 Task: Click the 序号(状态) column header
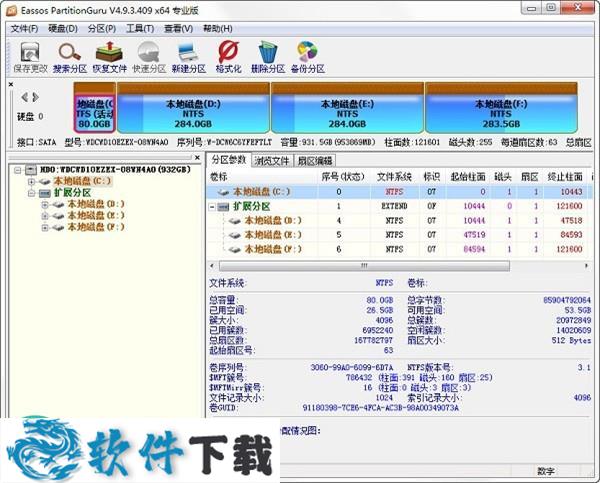343,177
